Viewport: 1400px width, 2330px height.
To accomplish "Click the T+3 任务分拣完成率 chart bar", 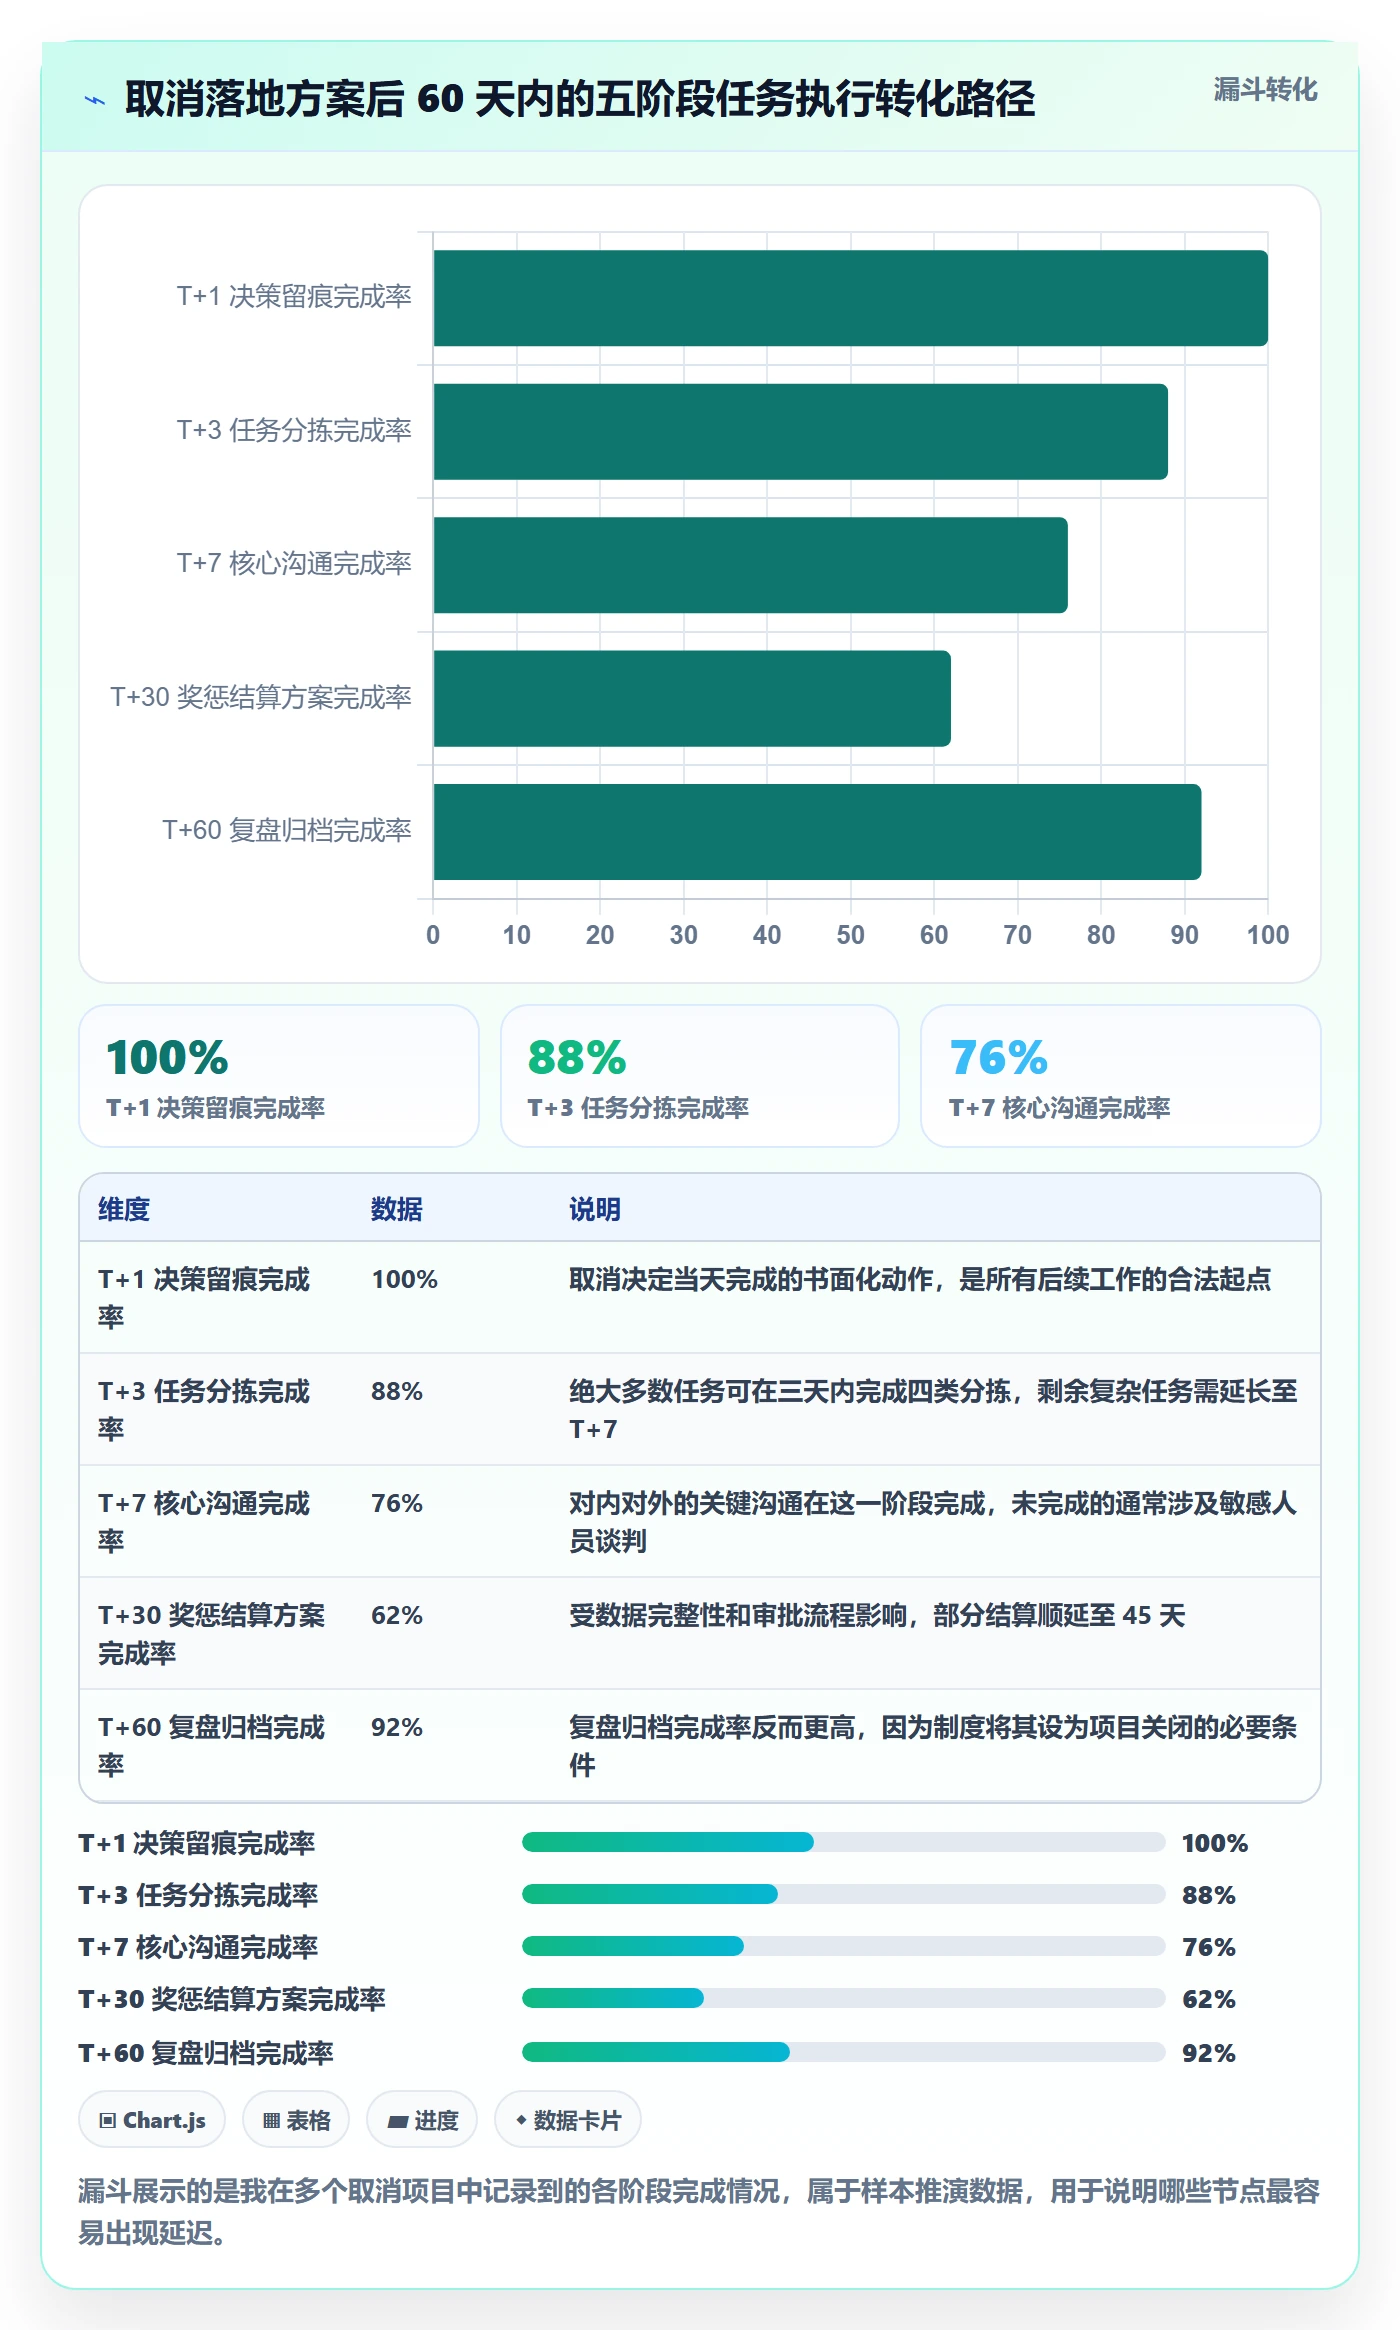I will point(801,432).
